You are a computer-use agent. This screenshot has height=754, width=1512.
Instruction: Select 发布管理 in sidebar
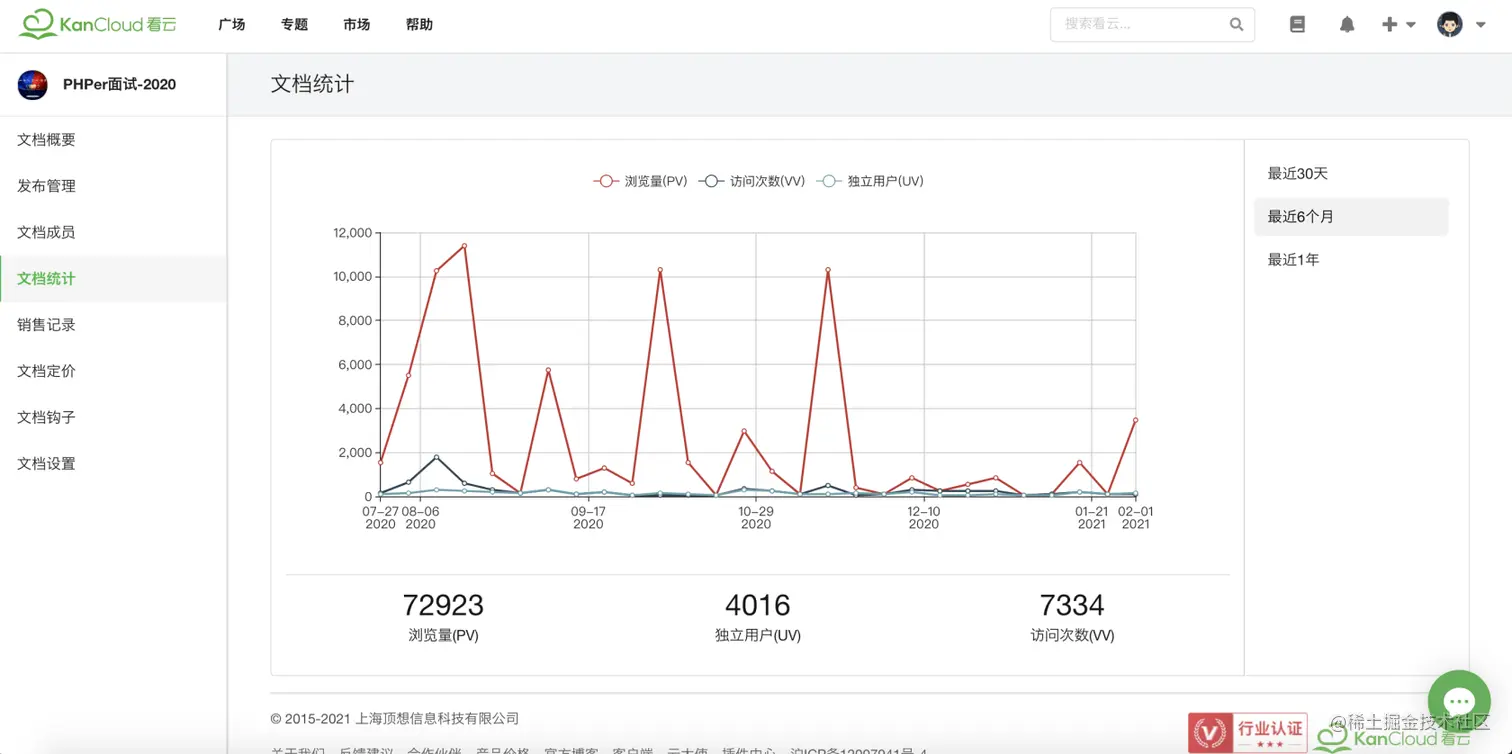click(x=113, y=186)
